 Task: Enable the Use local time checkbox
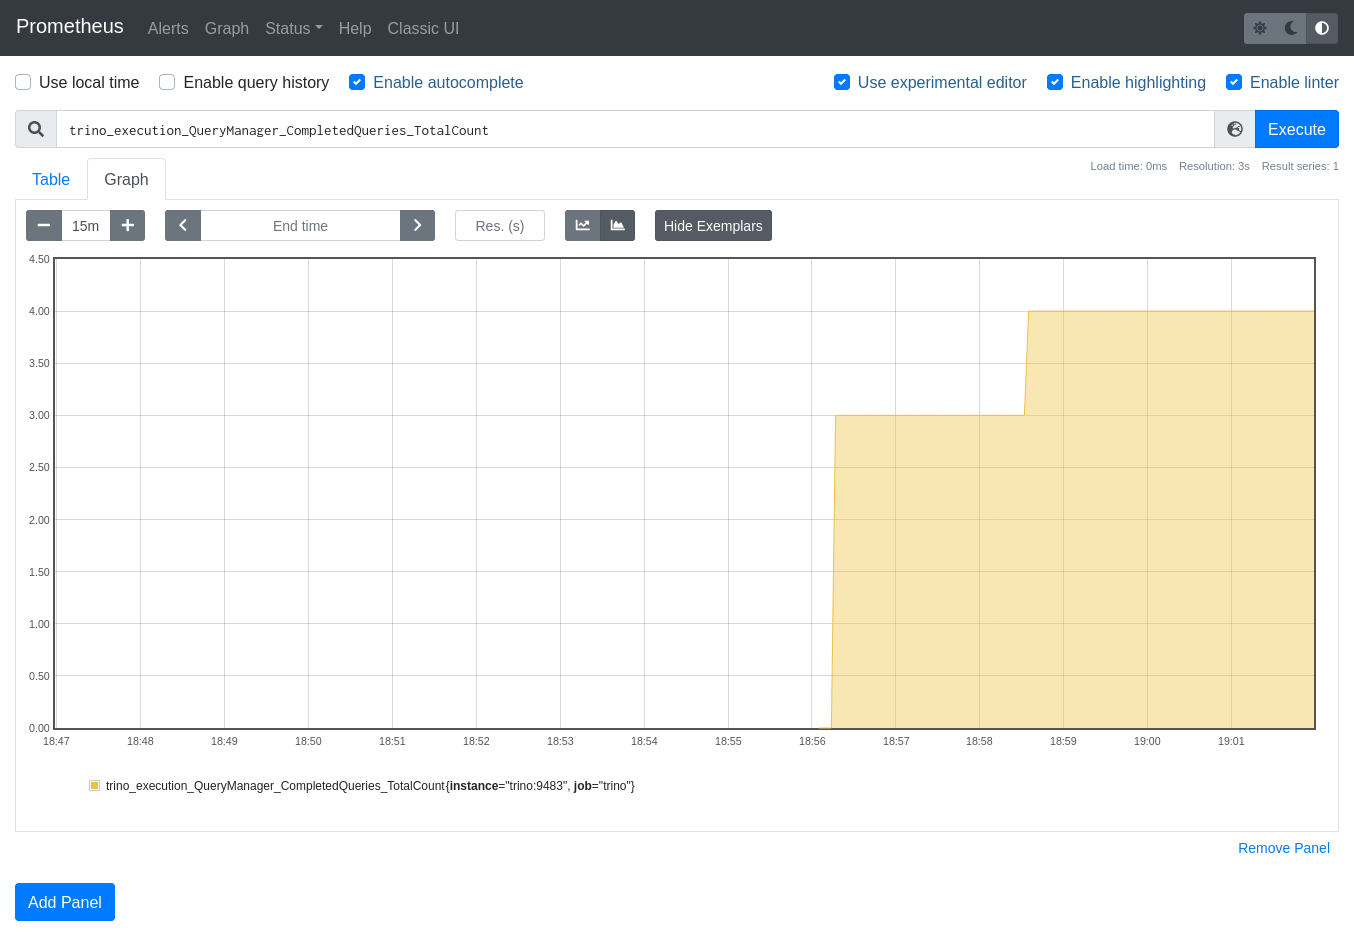[22, 82]
